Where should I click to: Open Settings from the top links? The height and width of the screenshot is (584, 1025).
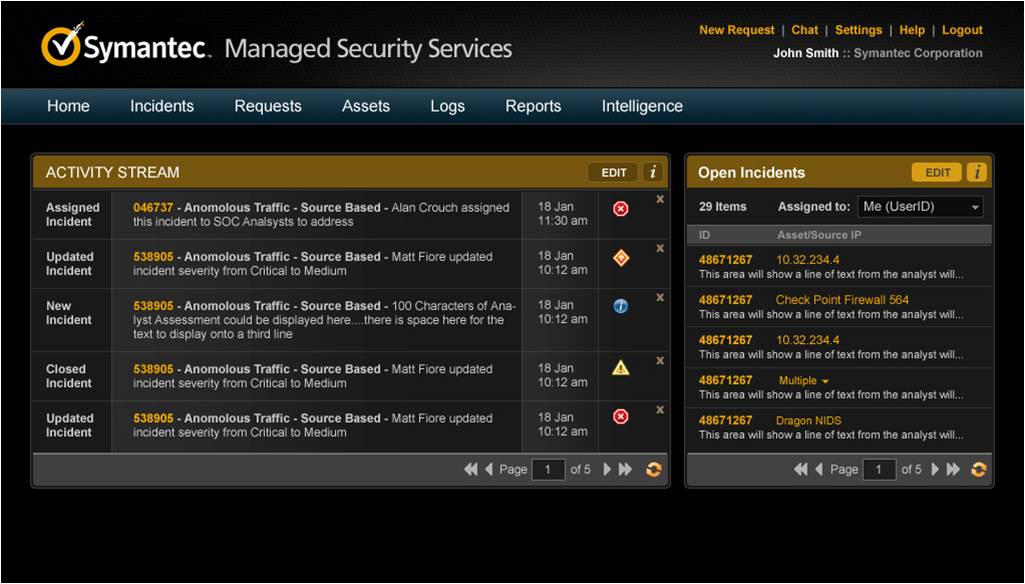pos(858,30)
